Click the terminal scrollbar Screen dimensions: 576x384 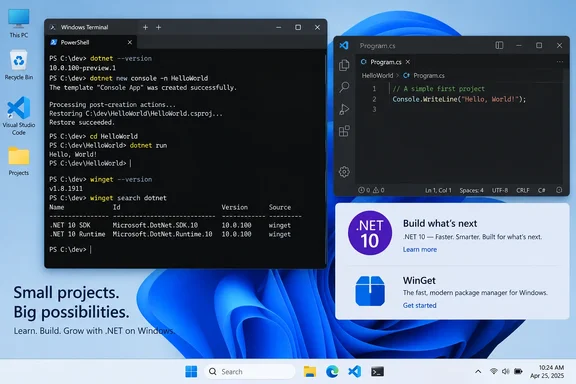(325, 158)
